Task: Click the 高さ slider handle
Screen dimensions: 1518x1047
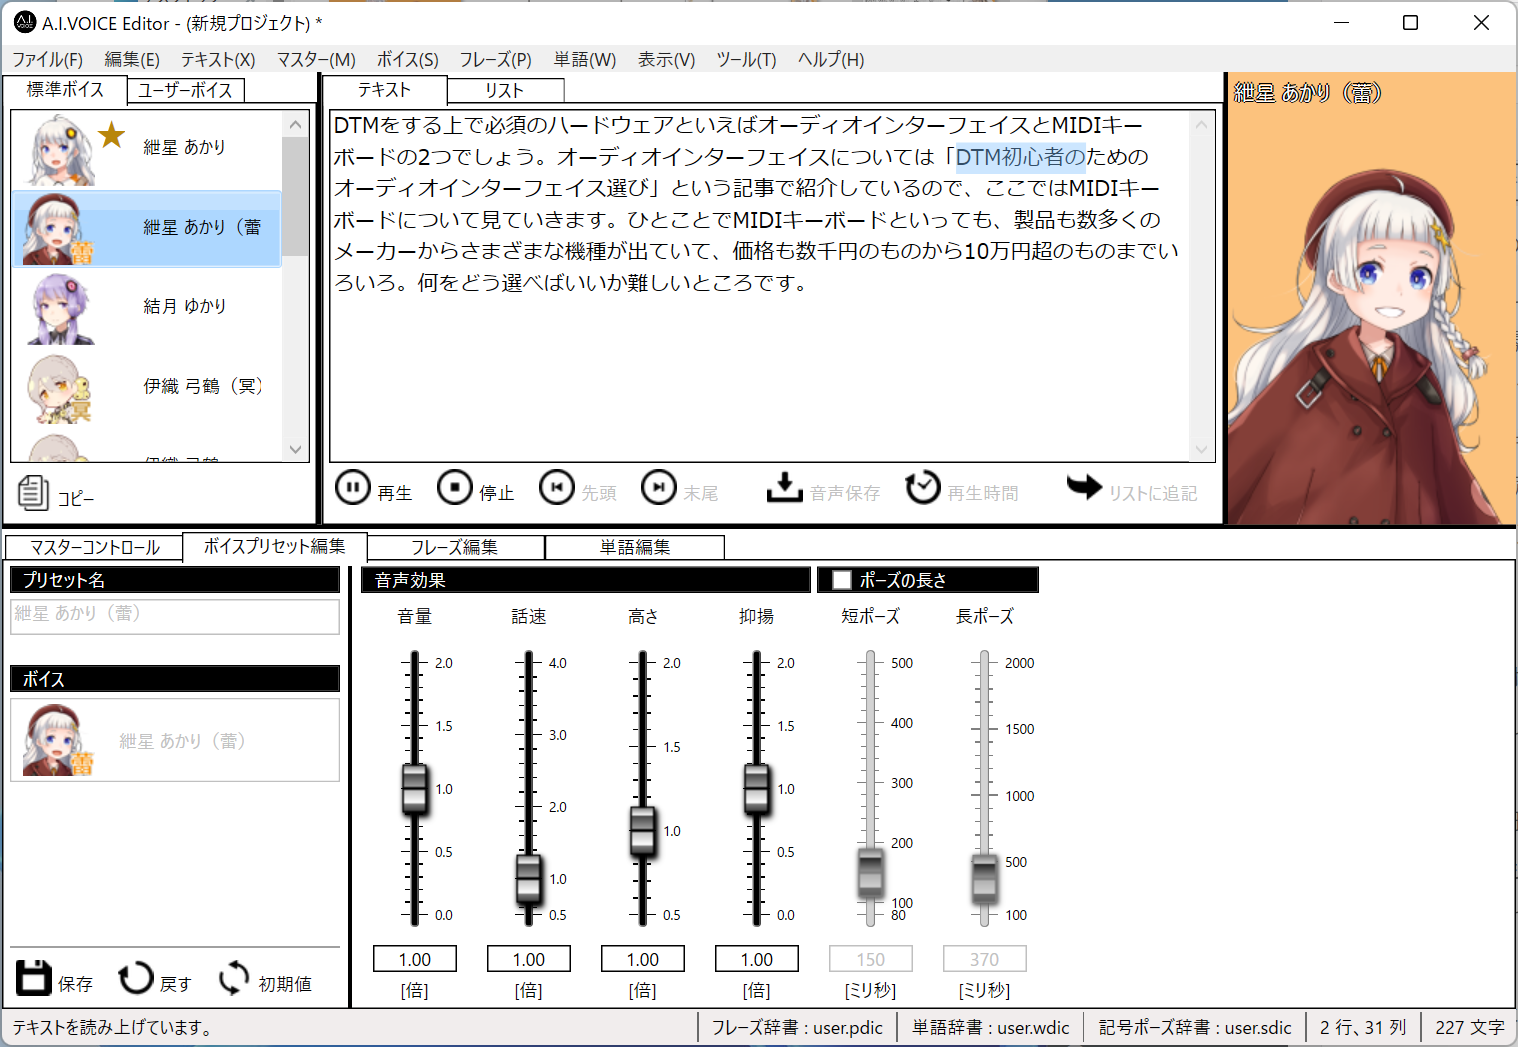Action: click(642, 831)
